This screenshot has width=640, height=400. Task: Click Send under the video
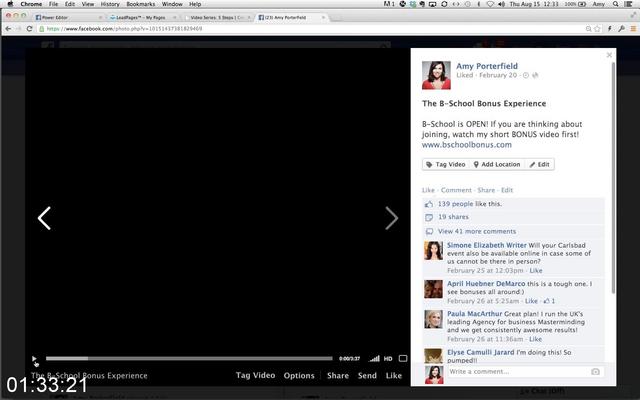[367, 376]
